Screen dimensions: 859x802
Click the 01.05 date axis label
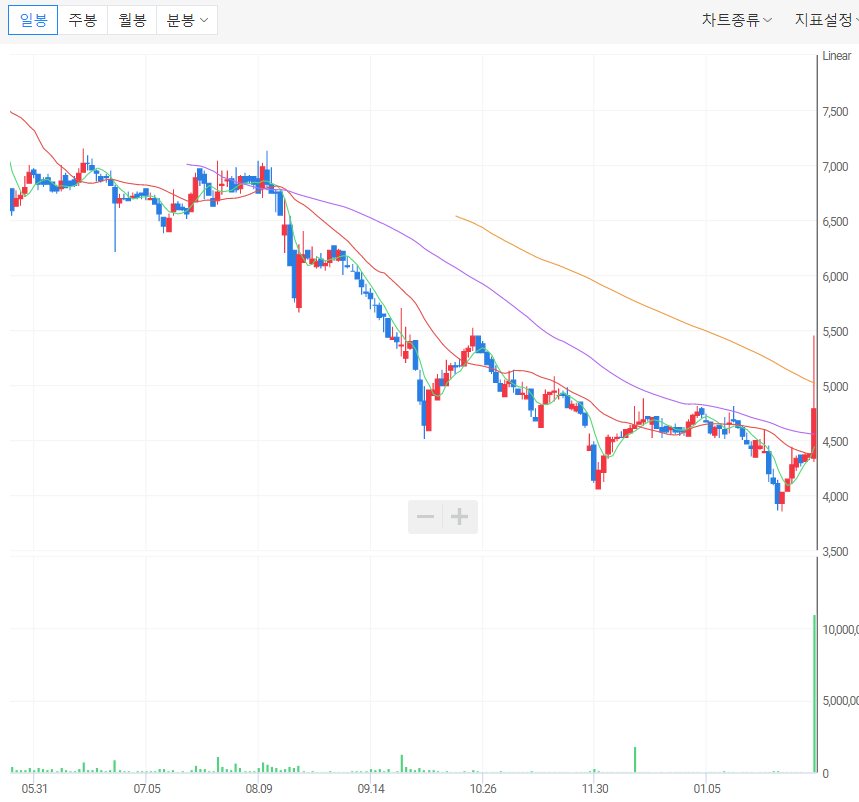(x=707, y=789)
